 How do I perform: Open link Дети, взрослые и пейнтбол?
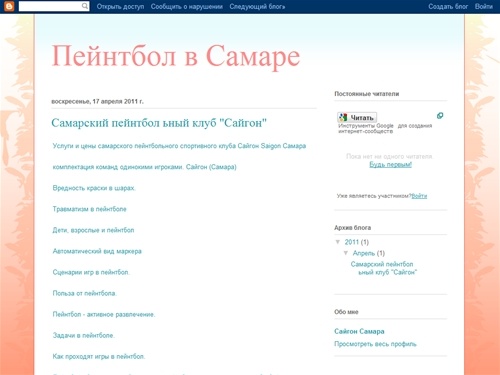coord(93,230)
